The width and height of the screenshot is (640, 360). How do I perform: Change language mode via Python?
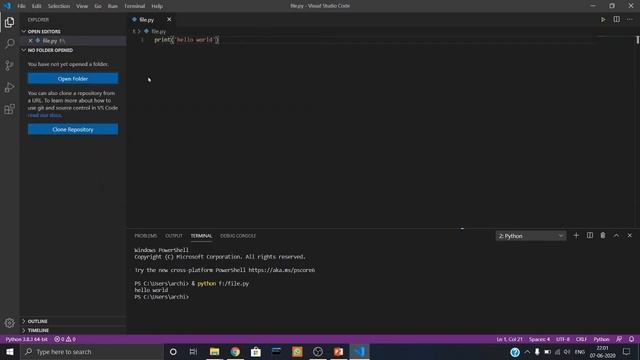(x=601, y=339)
